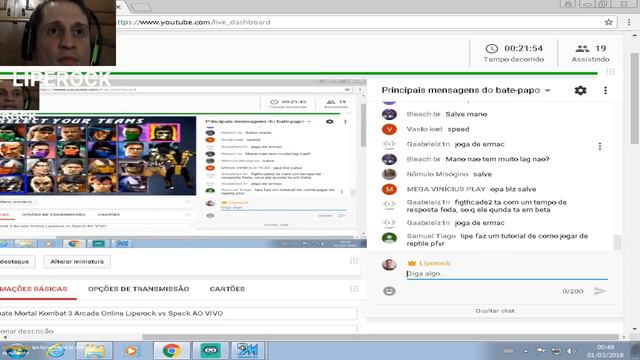Click the chat messages scrollbar
This screenshot has height=360, width=640.
coord(618,242)
